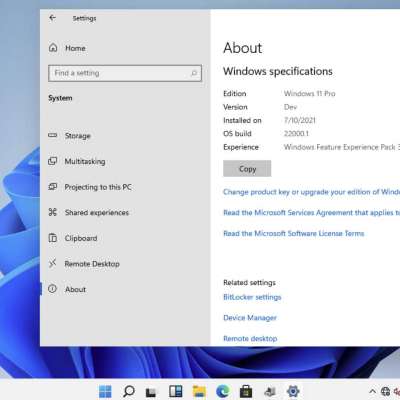This screenshot has height=400, width=400.
Task: Open taskbar Search
Action: pyautogui.click(x=129, y=391)
